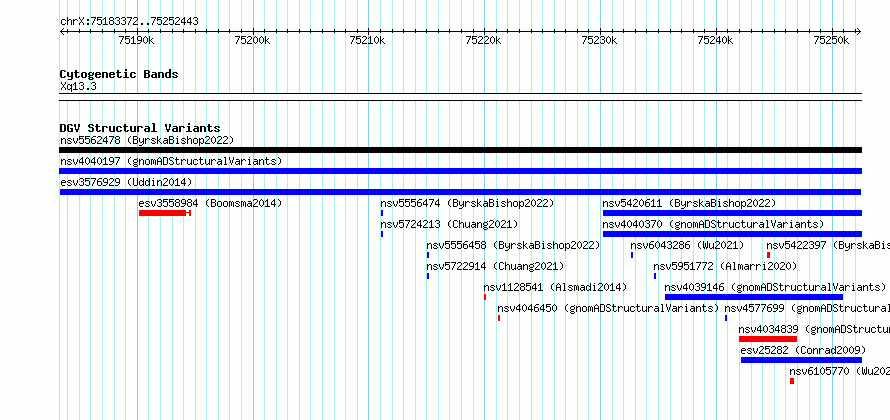Click the nsv5562478 (ByrskaBishop2022) label

(x=147, y=140)
